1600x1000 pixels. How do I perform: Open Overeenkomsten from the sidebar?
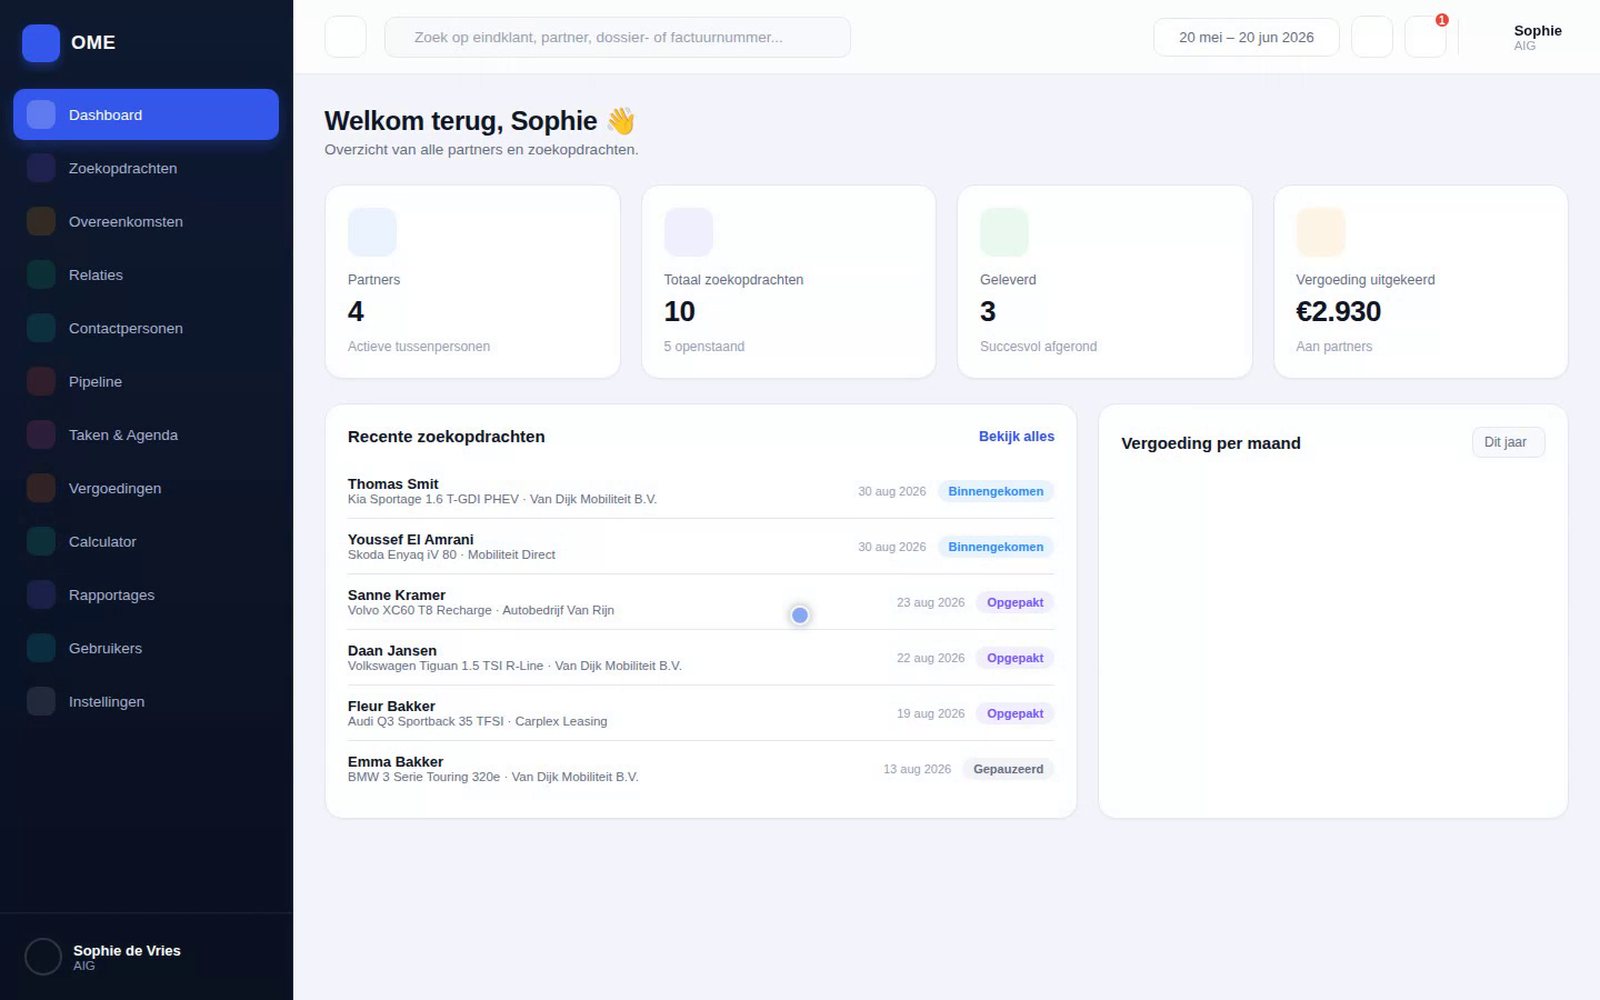pos(146,221)
